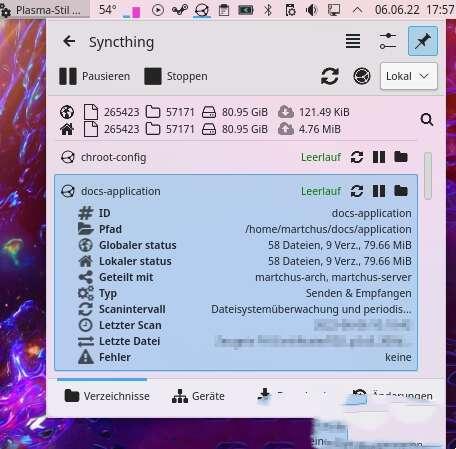The width and height of the screenshot is (456, 449).
Task: Click the upload rate 4.76 MiB icon
Action: pyautogui.click(x=286, y=129)
